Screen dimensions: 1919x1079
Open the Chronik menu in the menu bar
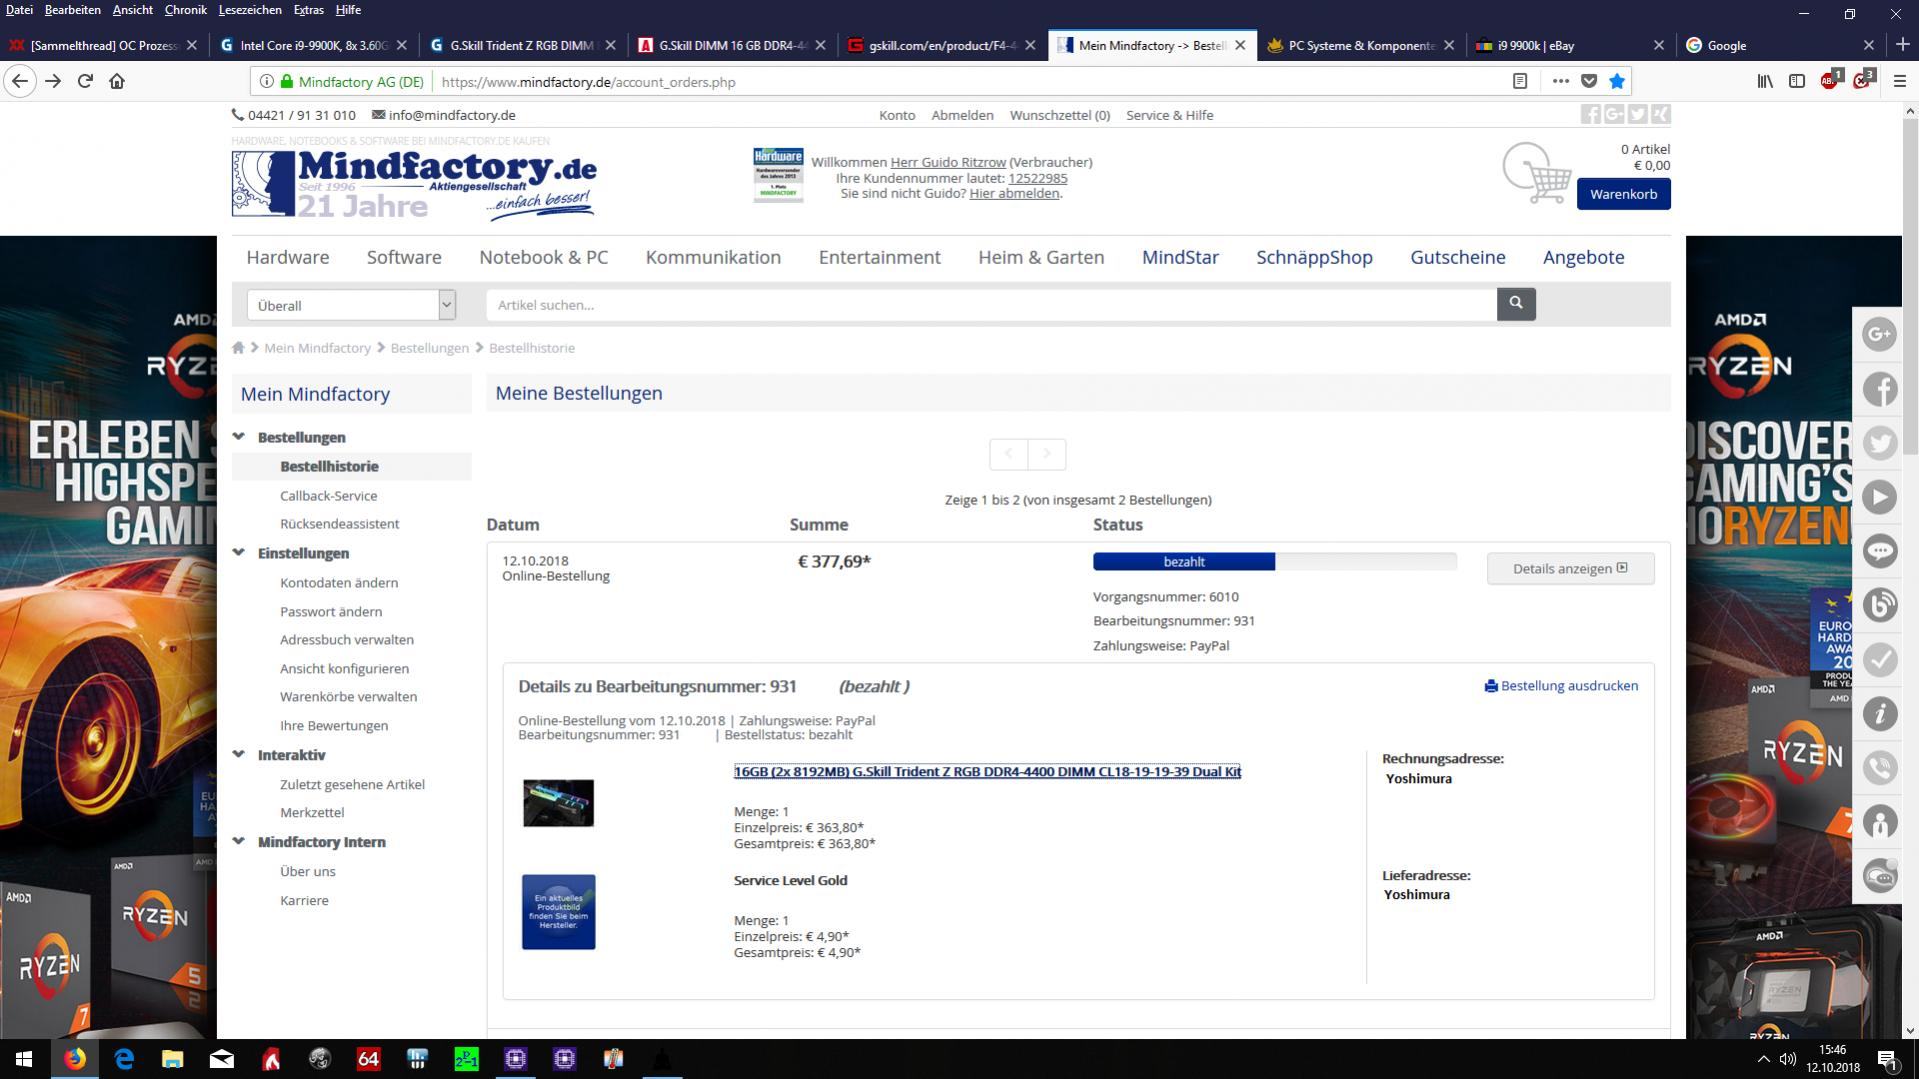185,10
